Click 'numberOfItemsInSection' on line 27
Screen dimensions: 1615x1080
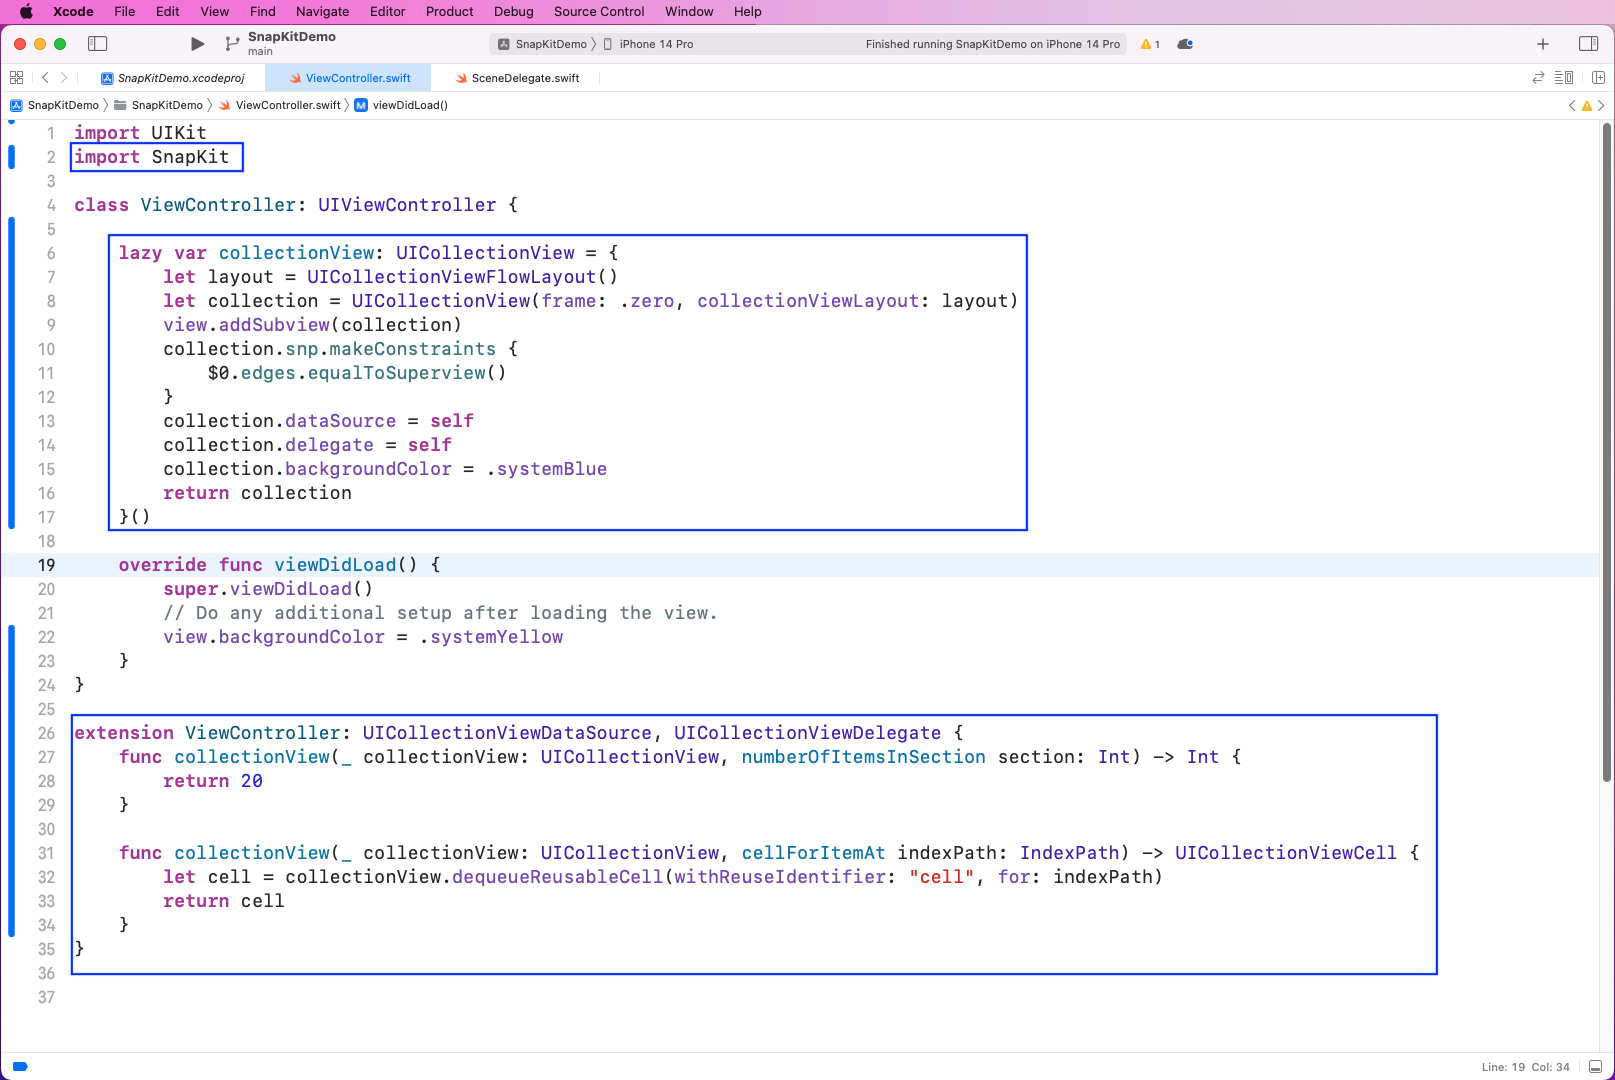point(863,757)
